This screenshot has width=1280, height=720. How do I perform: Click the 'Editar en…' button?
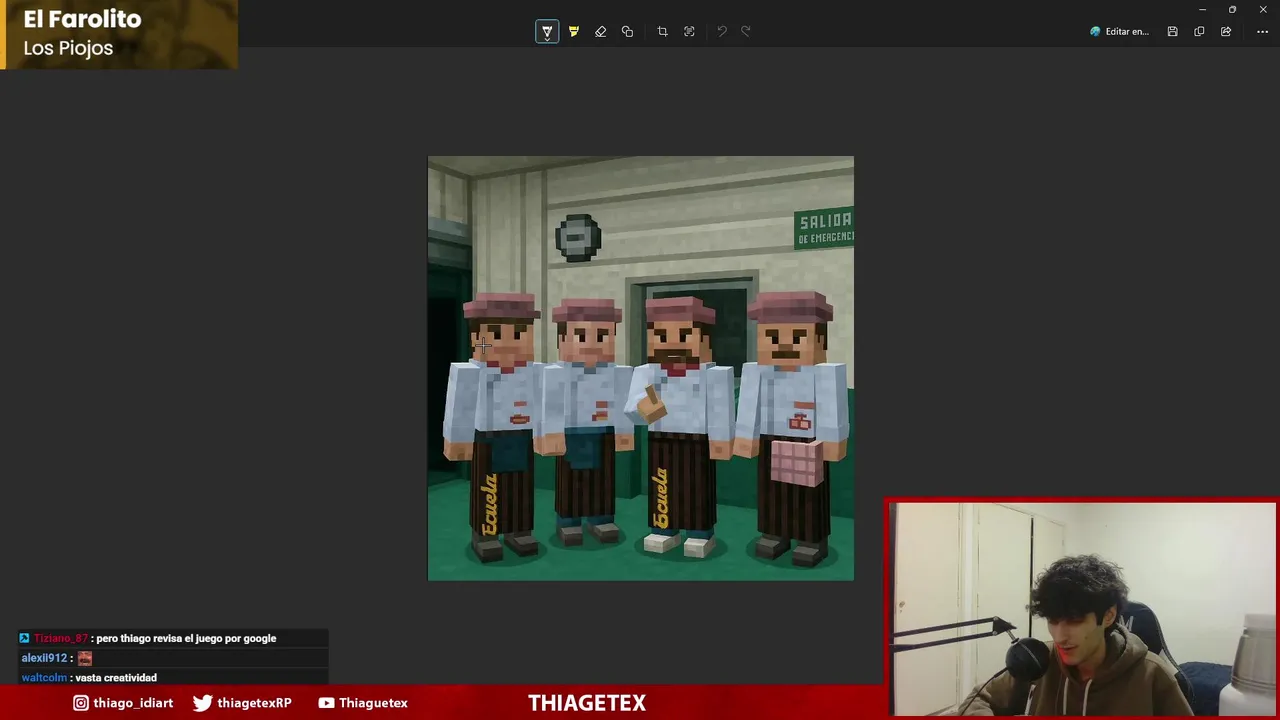[x=1120, y=32]
